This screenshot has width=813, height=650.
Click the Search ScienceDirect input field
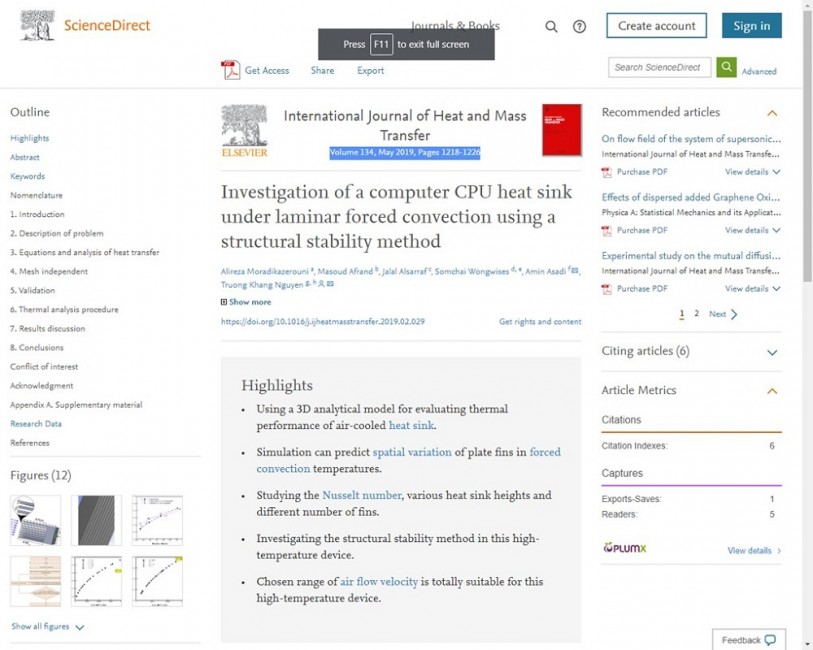[x=659, y=67]
